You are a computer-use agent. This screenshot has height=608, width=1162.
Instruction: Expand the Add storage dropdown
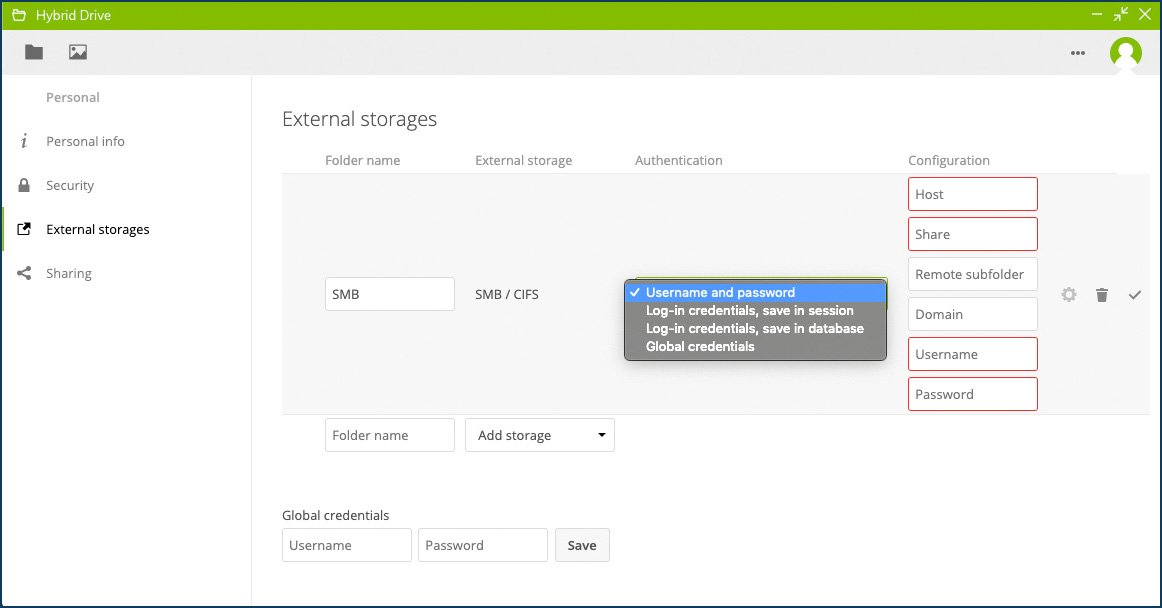click(x=540, y=435)
